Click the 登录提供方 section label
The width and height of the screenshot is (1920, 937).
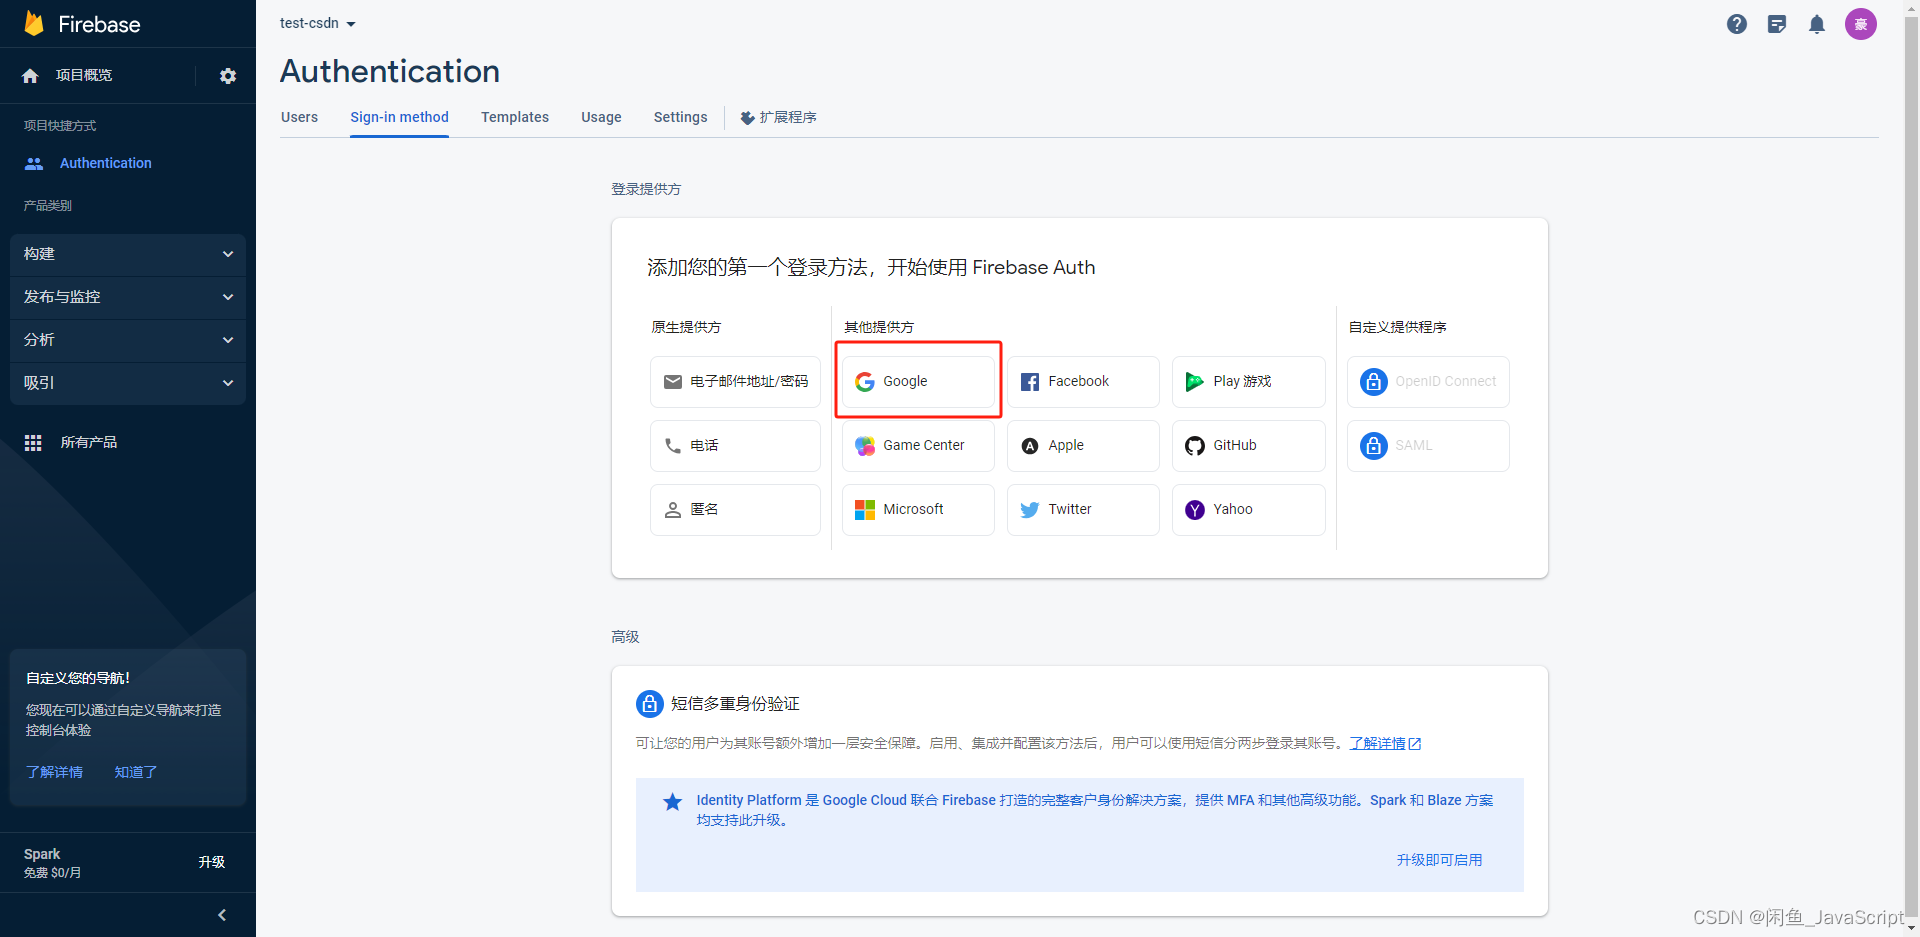click(646, 189)
